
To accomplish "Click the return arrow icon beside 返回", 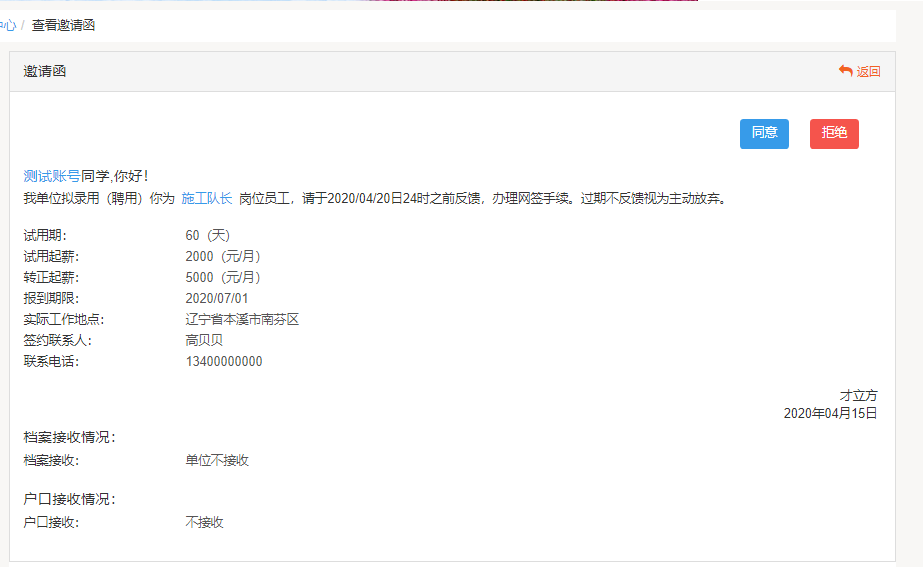I will coord(845,71).
